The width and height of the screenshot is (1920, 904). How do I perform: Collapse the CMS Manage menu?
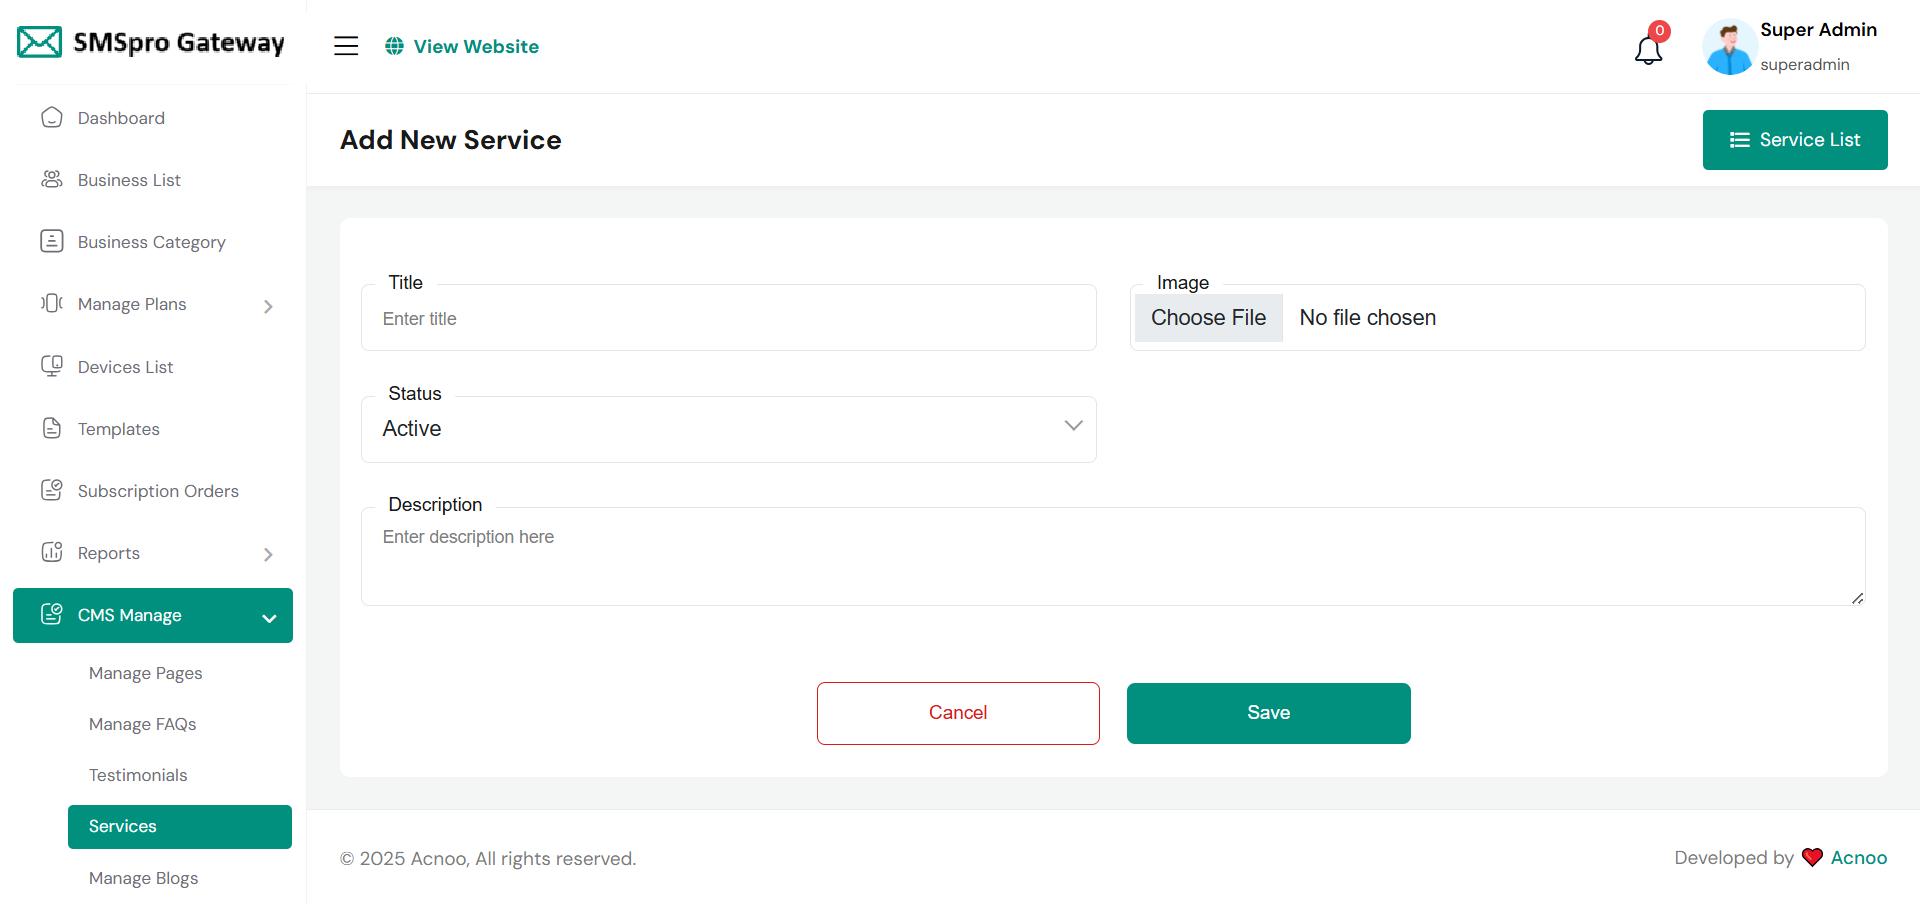[269, 618]
